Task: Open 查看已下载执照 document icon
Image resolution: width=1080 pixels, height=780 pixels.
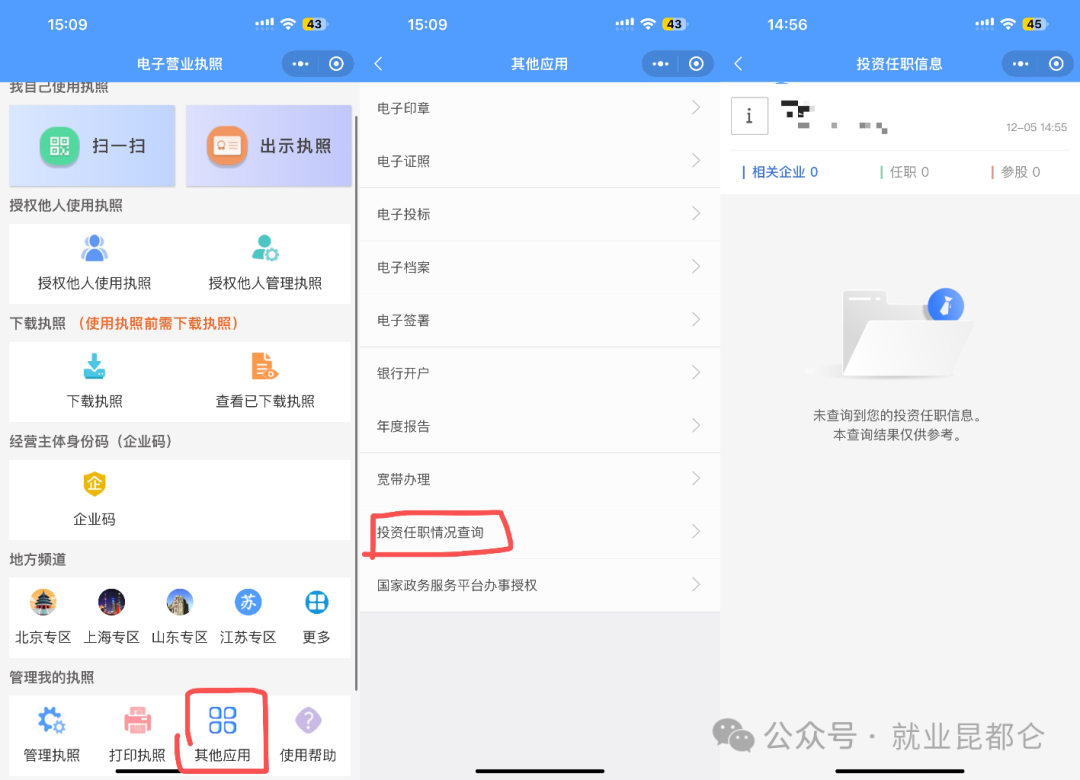Action: [x=264, y=367]
